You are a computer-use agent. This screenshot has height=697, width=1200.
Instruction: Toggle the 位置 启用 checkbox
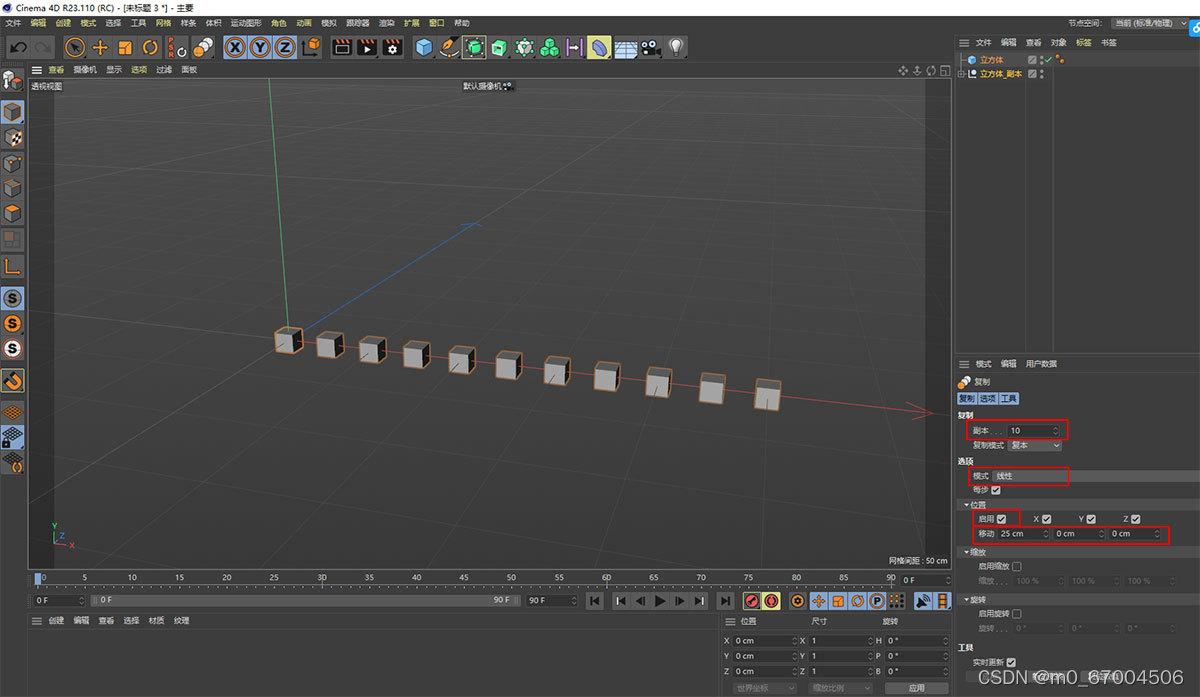coord(1002,519)
